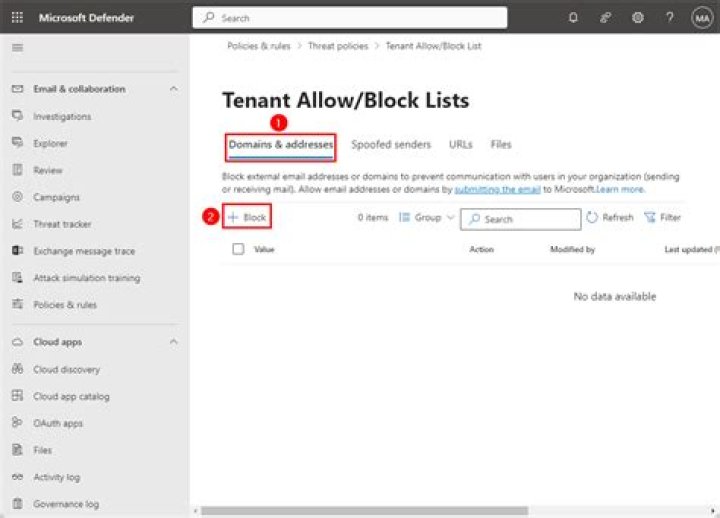Switch to Domains & addresses tab
The width and height of the screenshot is (720, 518).
(281, 145)
